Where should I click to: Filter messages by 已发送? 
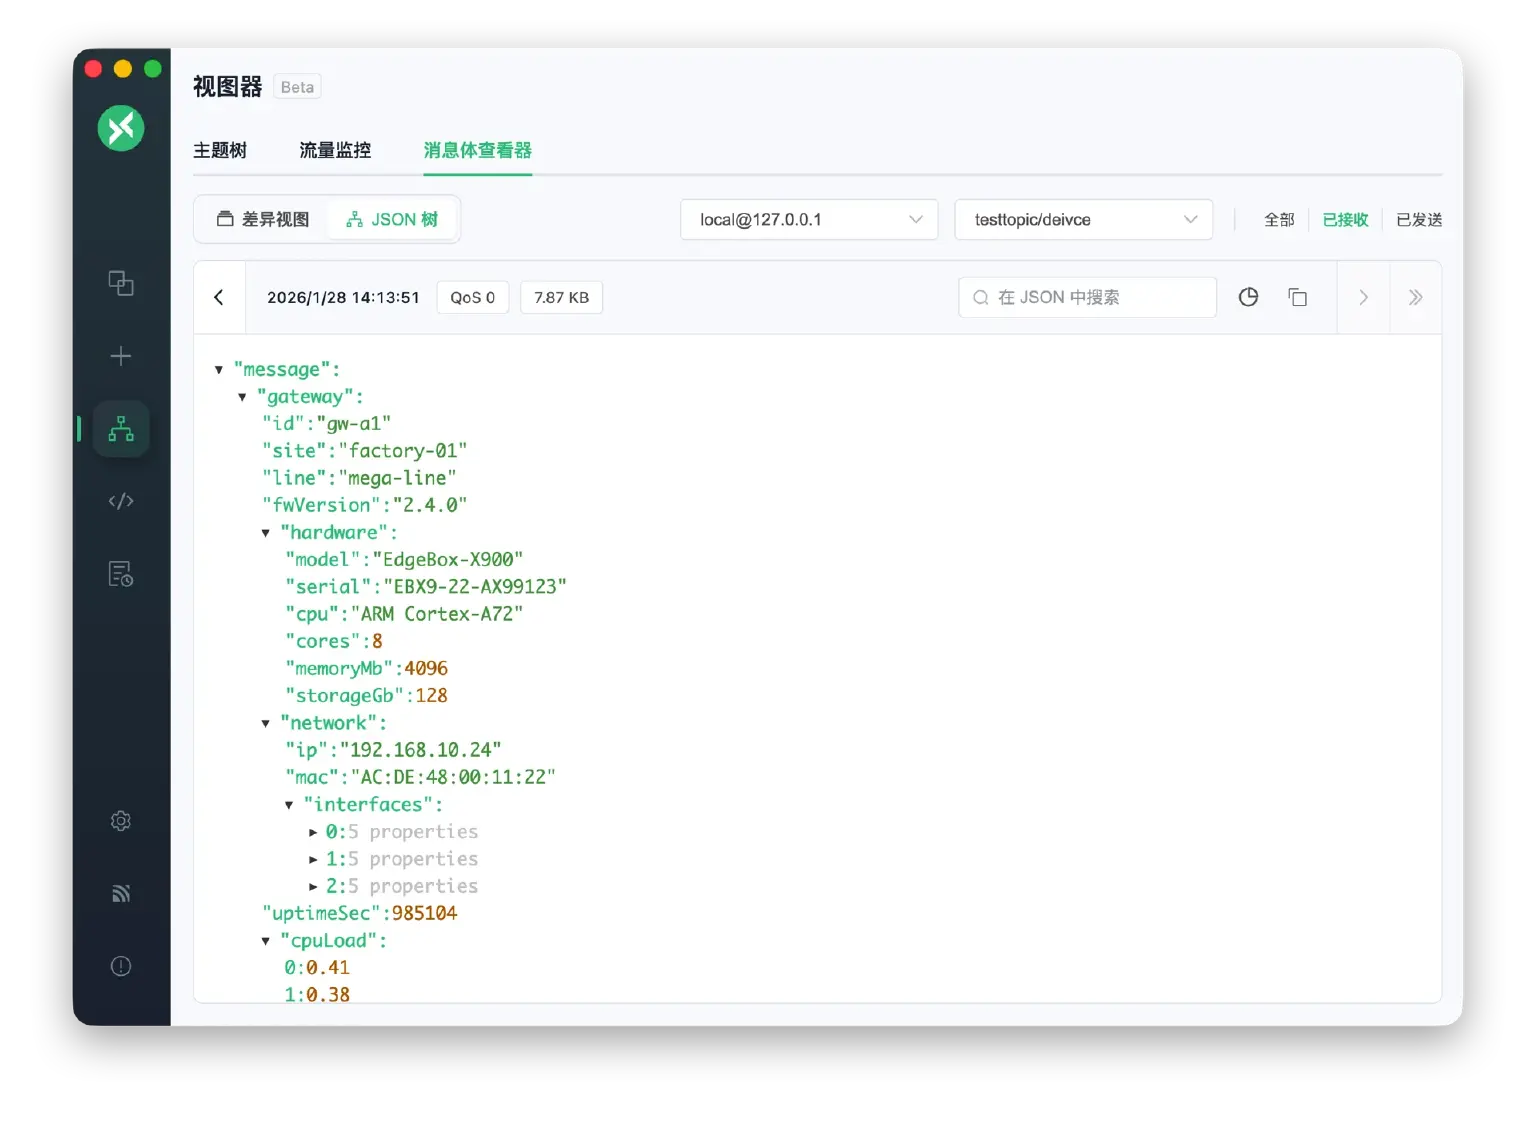pos(1418,220)
